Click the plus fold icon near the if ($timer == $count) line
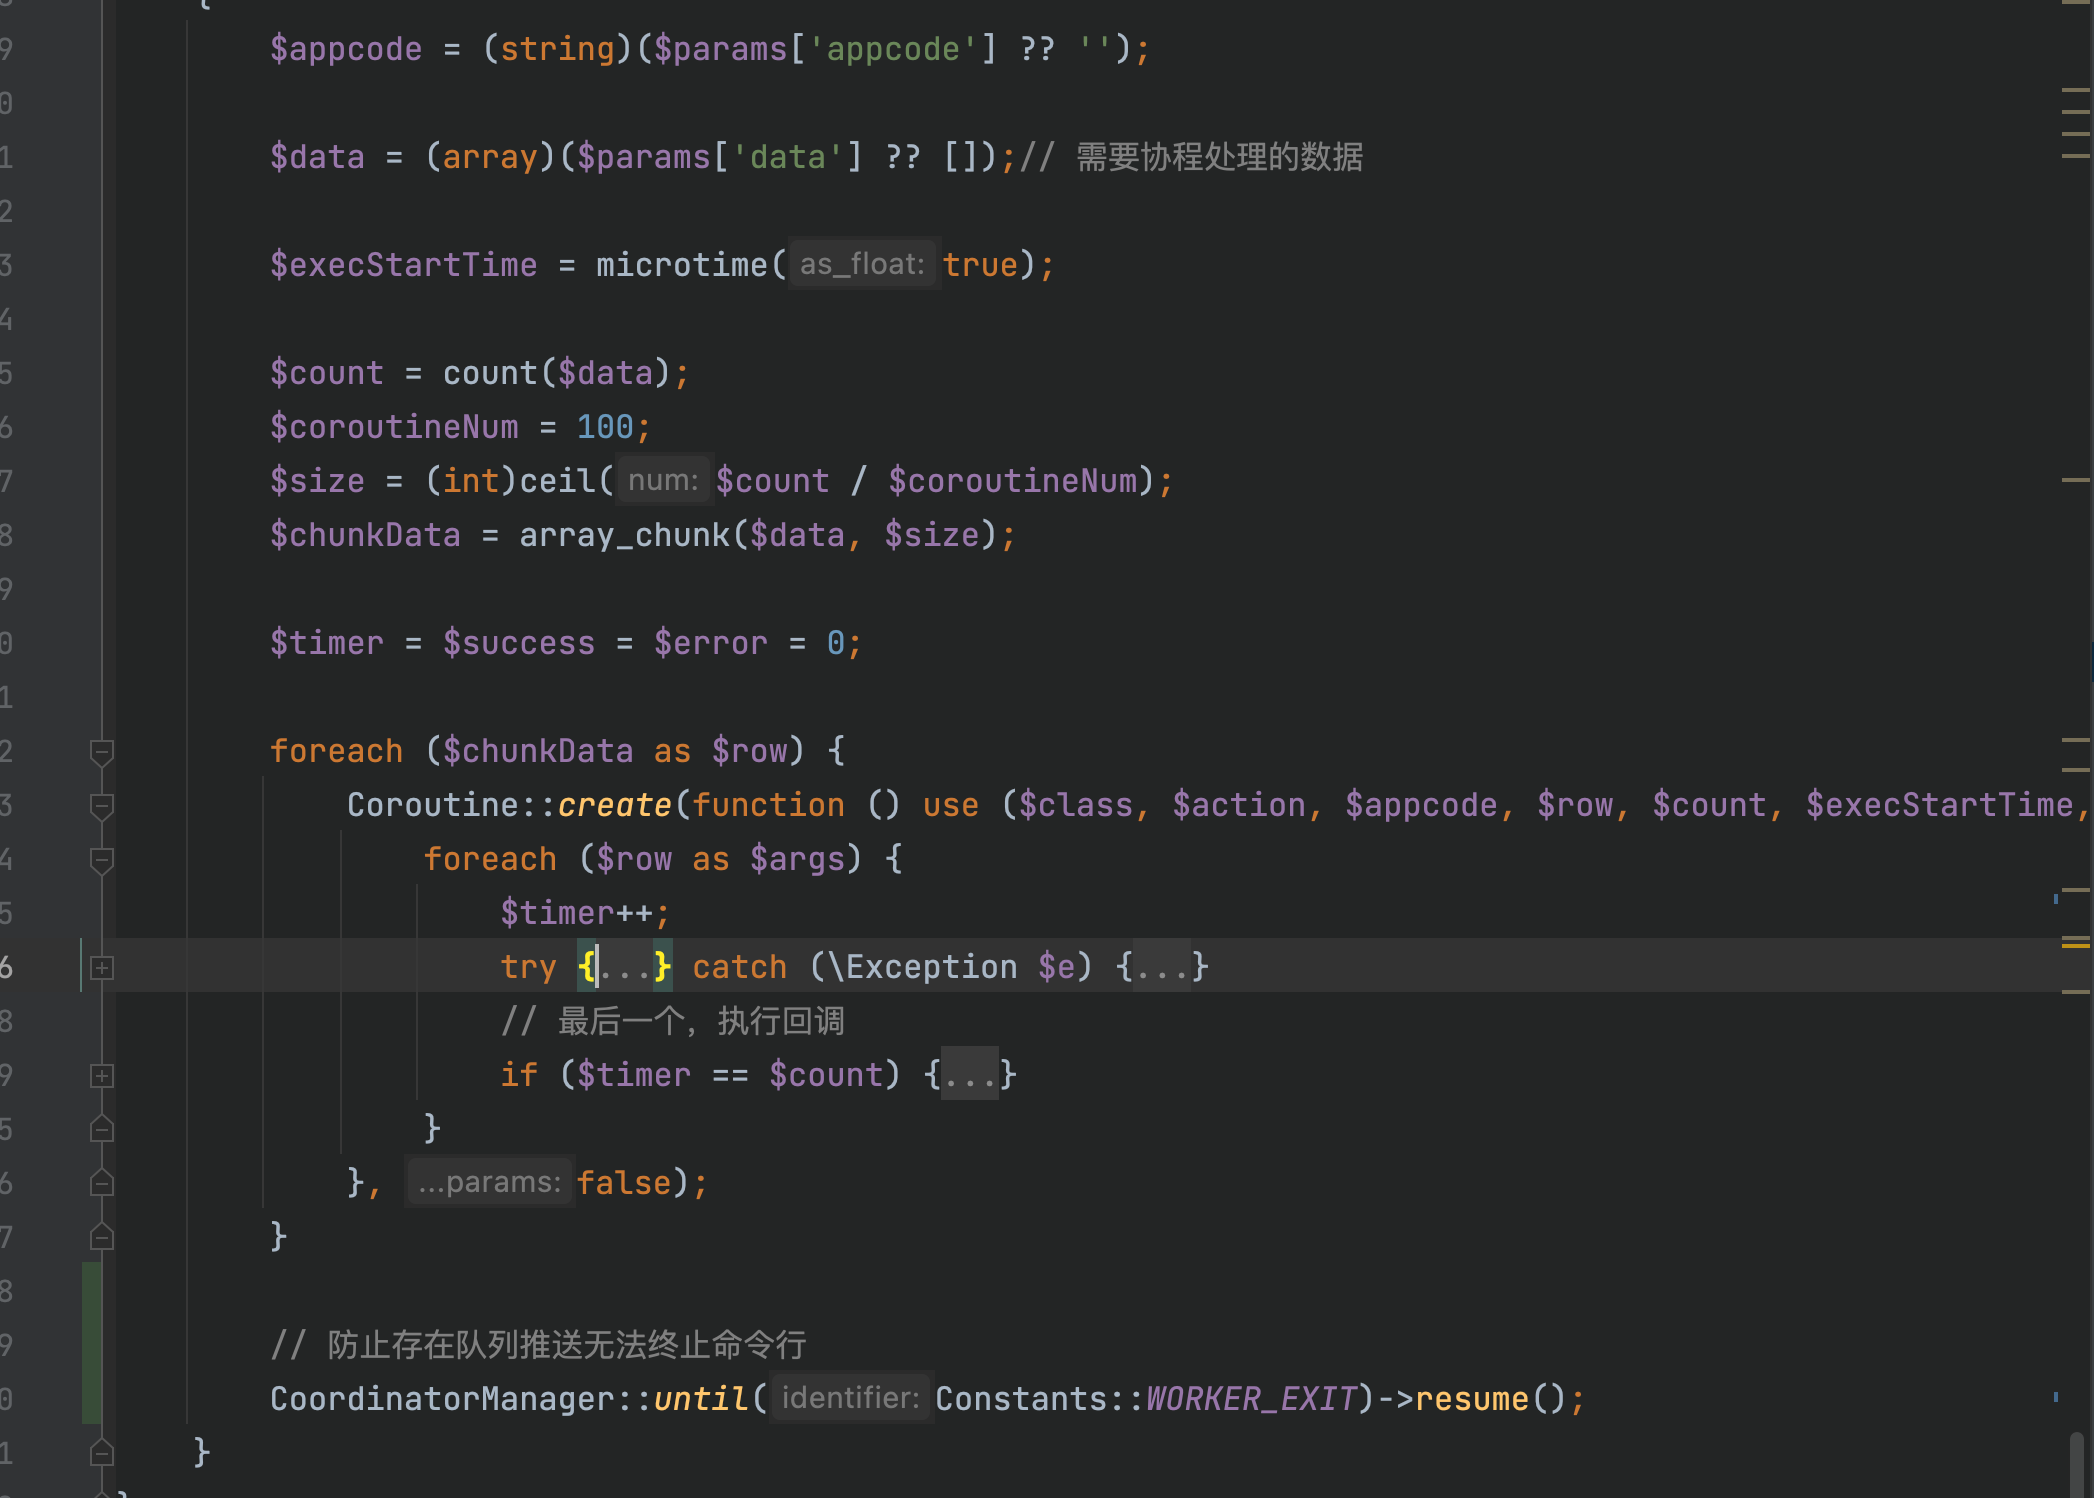The width and height of the screenshot is (2094, 1498). pyautogui.click(x=101, y=1075)
